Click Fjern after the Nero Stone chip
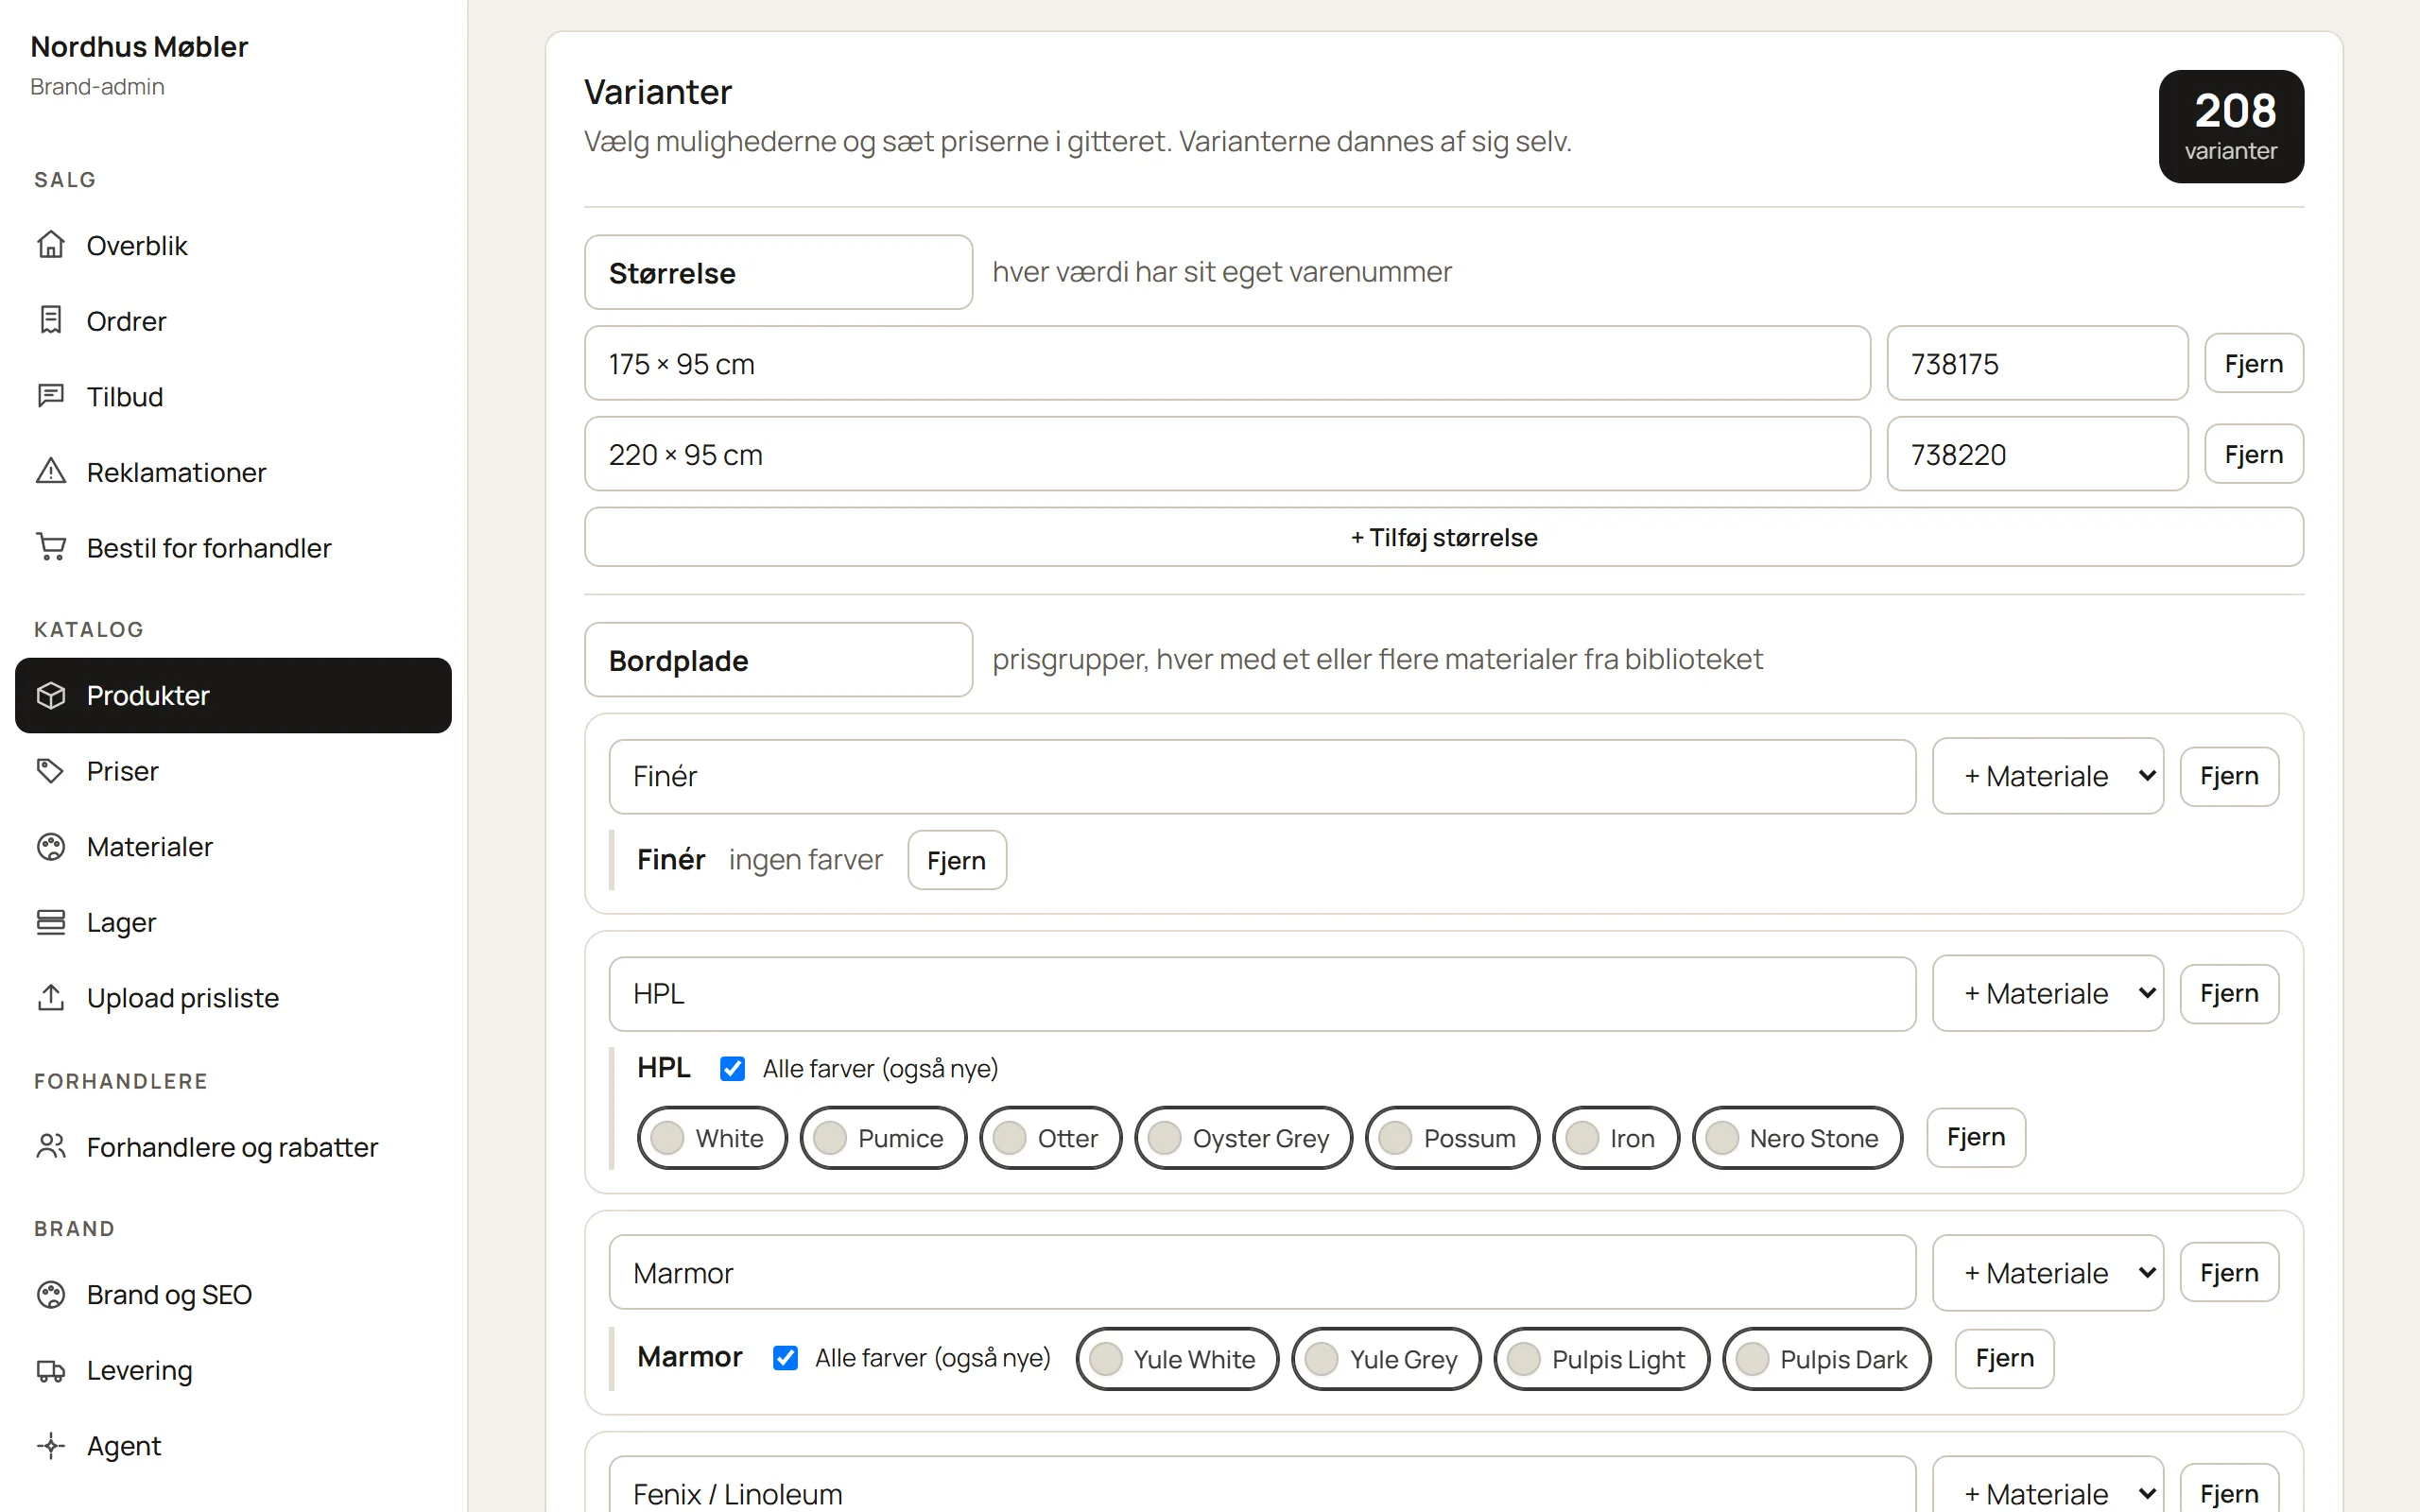This screenshot has width=2420, height=1512. pos(1976,1137)
